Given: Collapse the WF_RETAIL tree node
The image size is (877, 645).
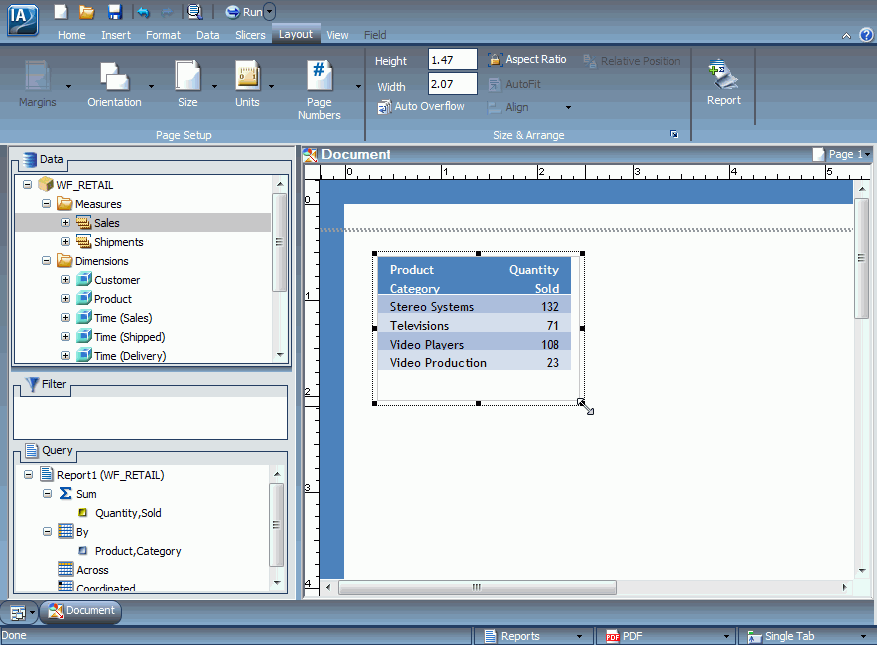Looking at the screenshot, I should [x=27, y=184].
